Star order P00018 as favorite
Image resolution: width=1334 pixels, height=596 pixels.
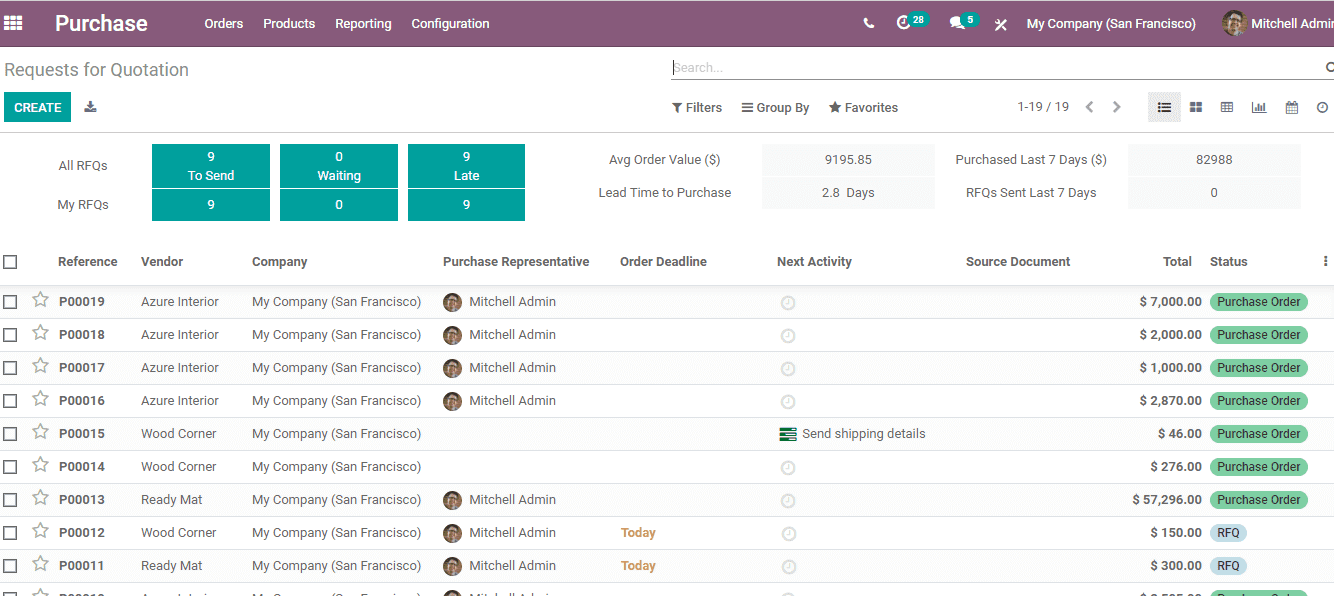40,333
